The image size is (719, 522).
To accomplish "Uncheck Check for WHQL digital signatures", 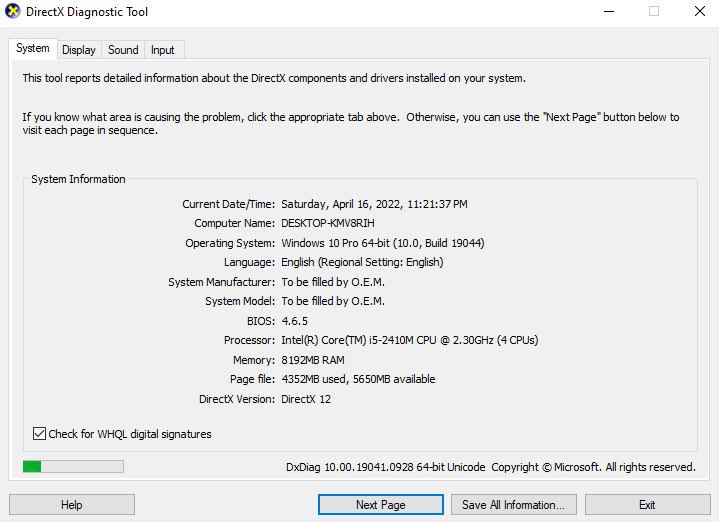I will [40, 434].
